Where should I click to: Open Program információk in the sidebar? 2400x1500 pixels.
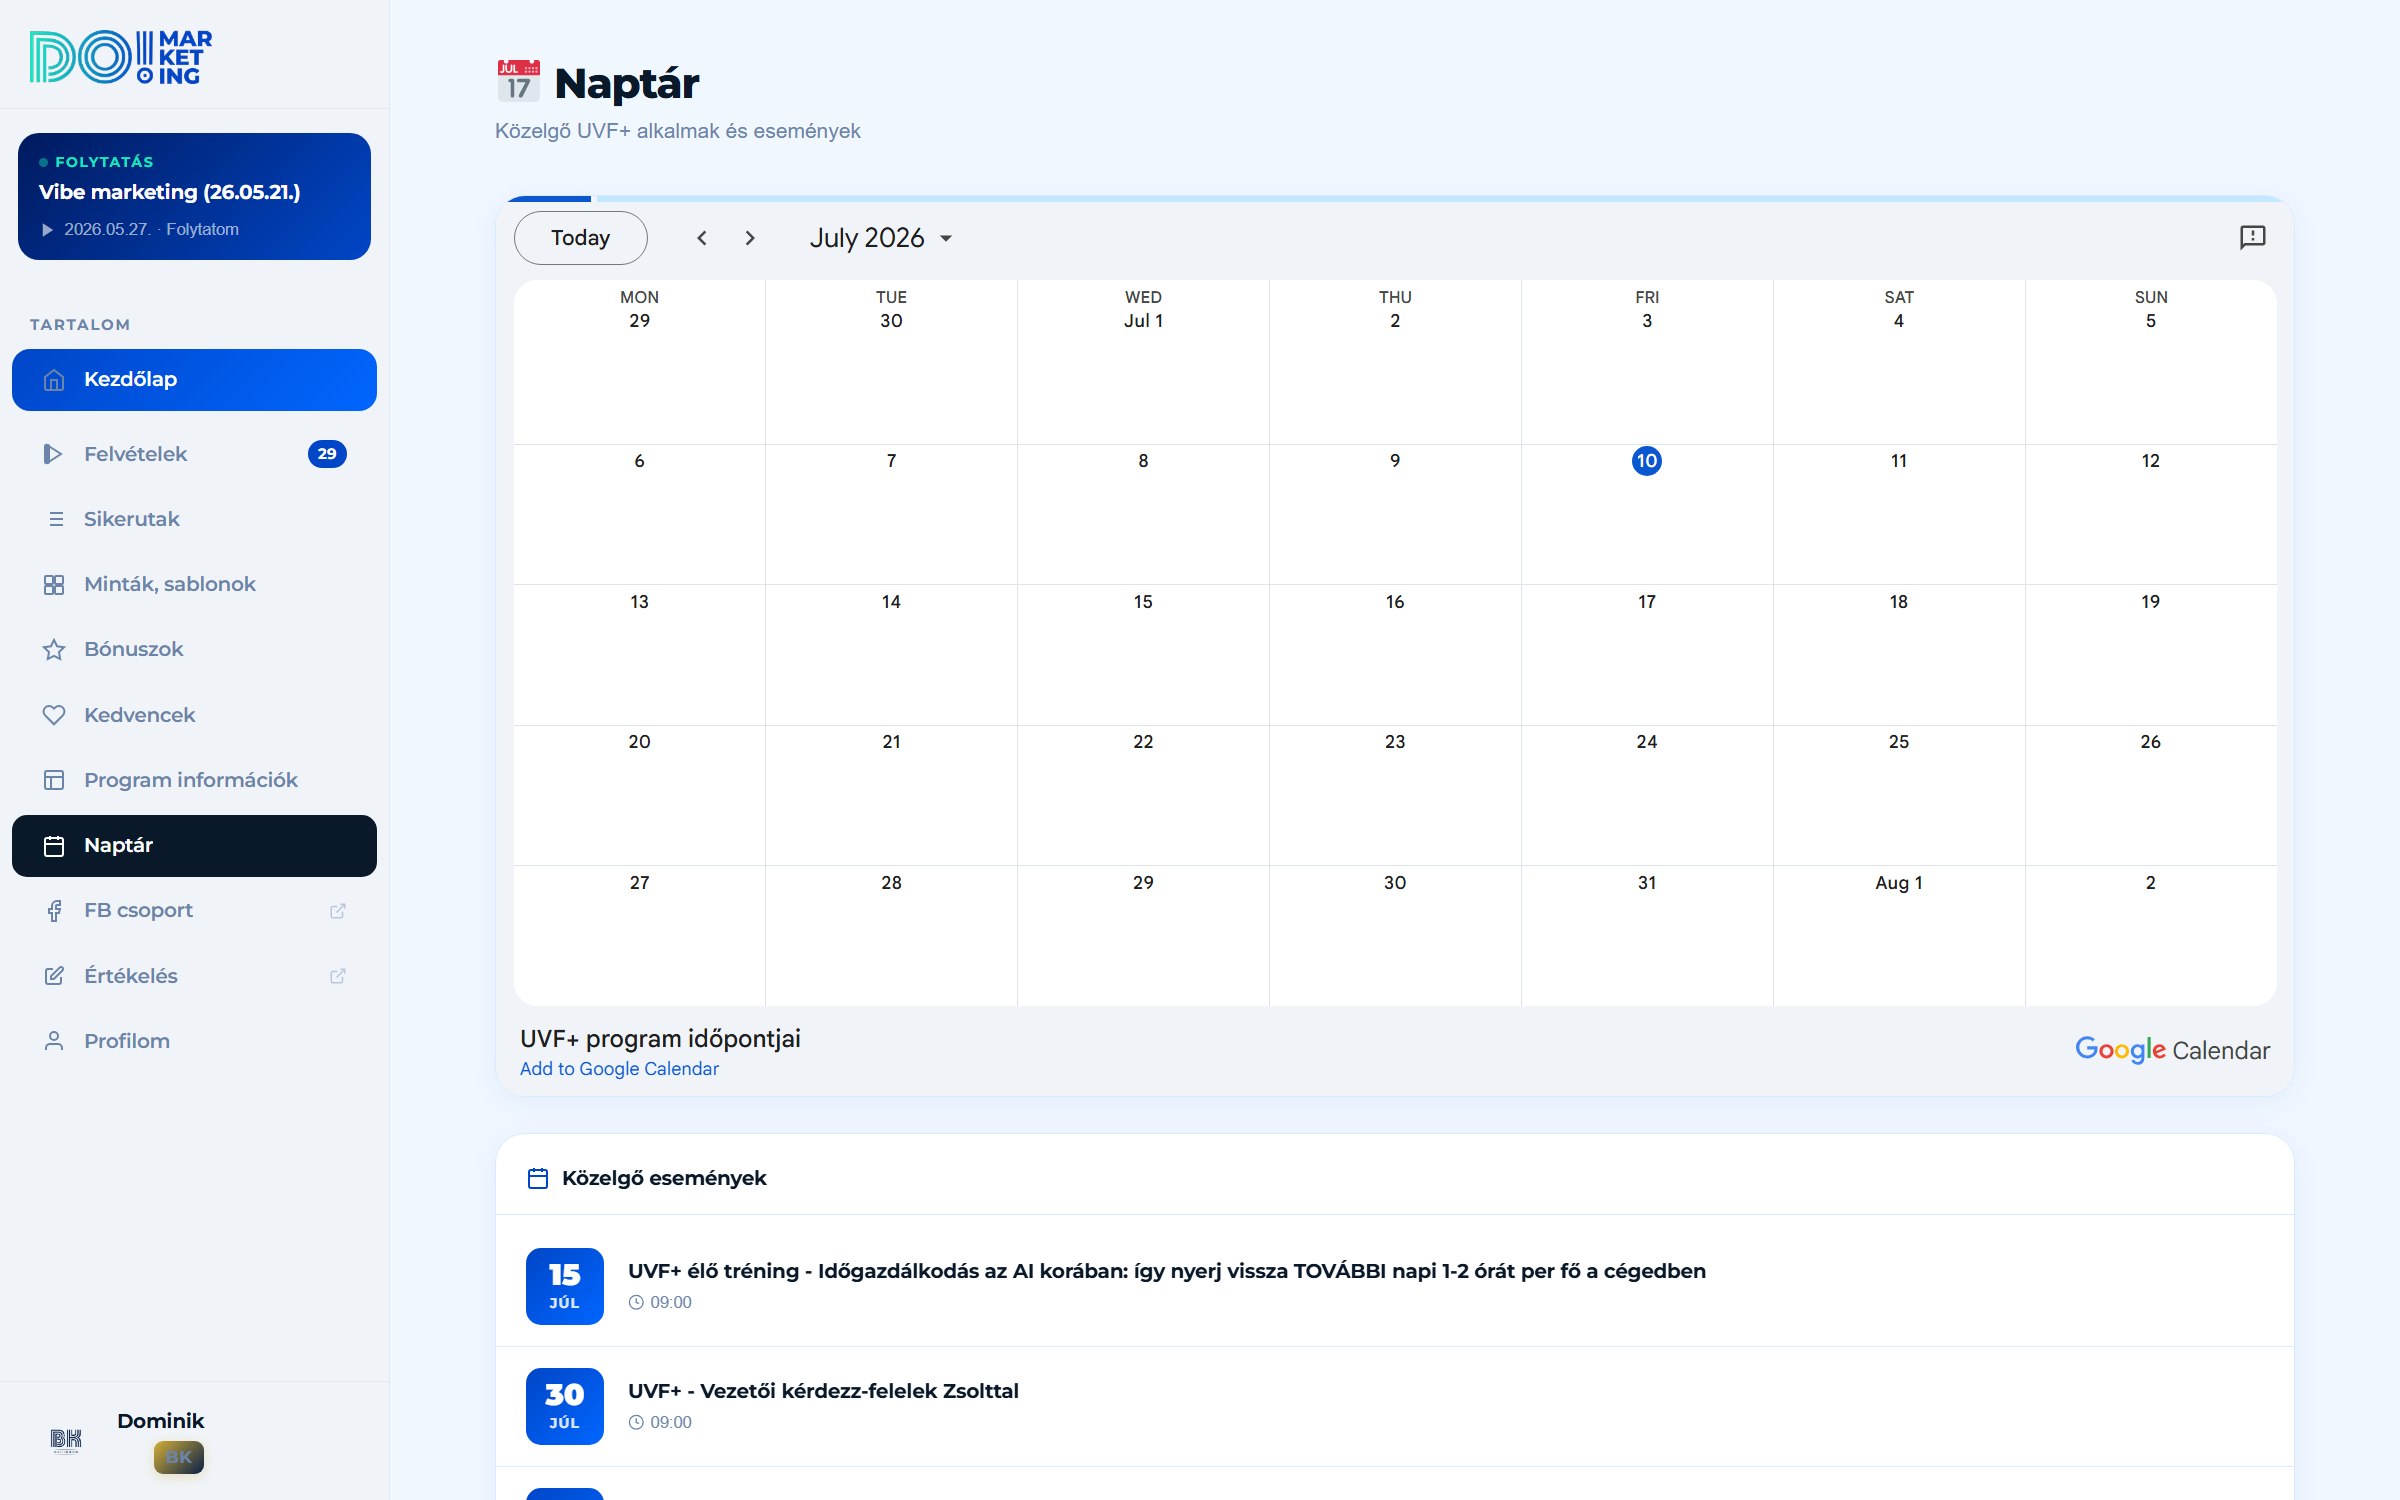[194, 780]
